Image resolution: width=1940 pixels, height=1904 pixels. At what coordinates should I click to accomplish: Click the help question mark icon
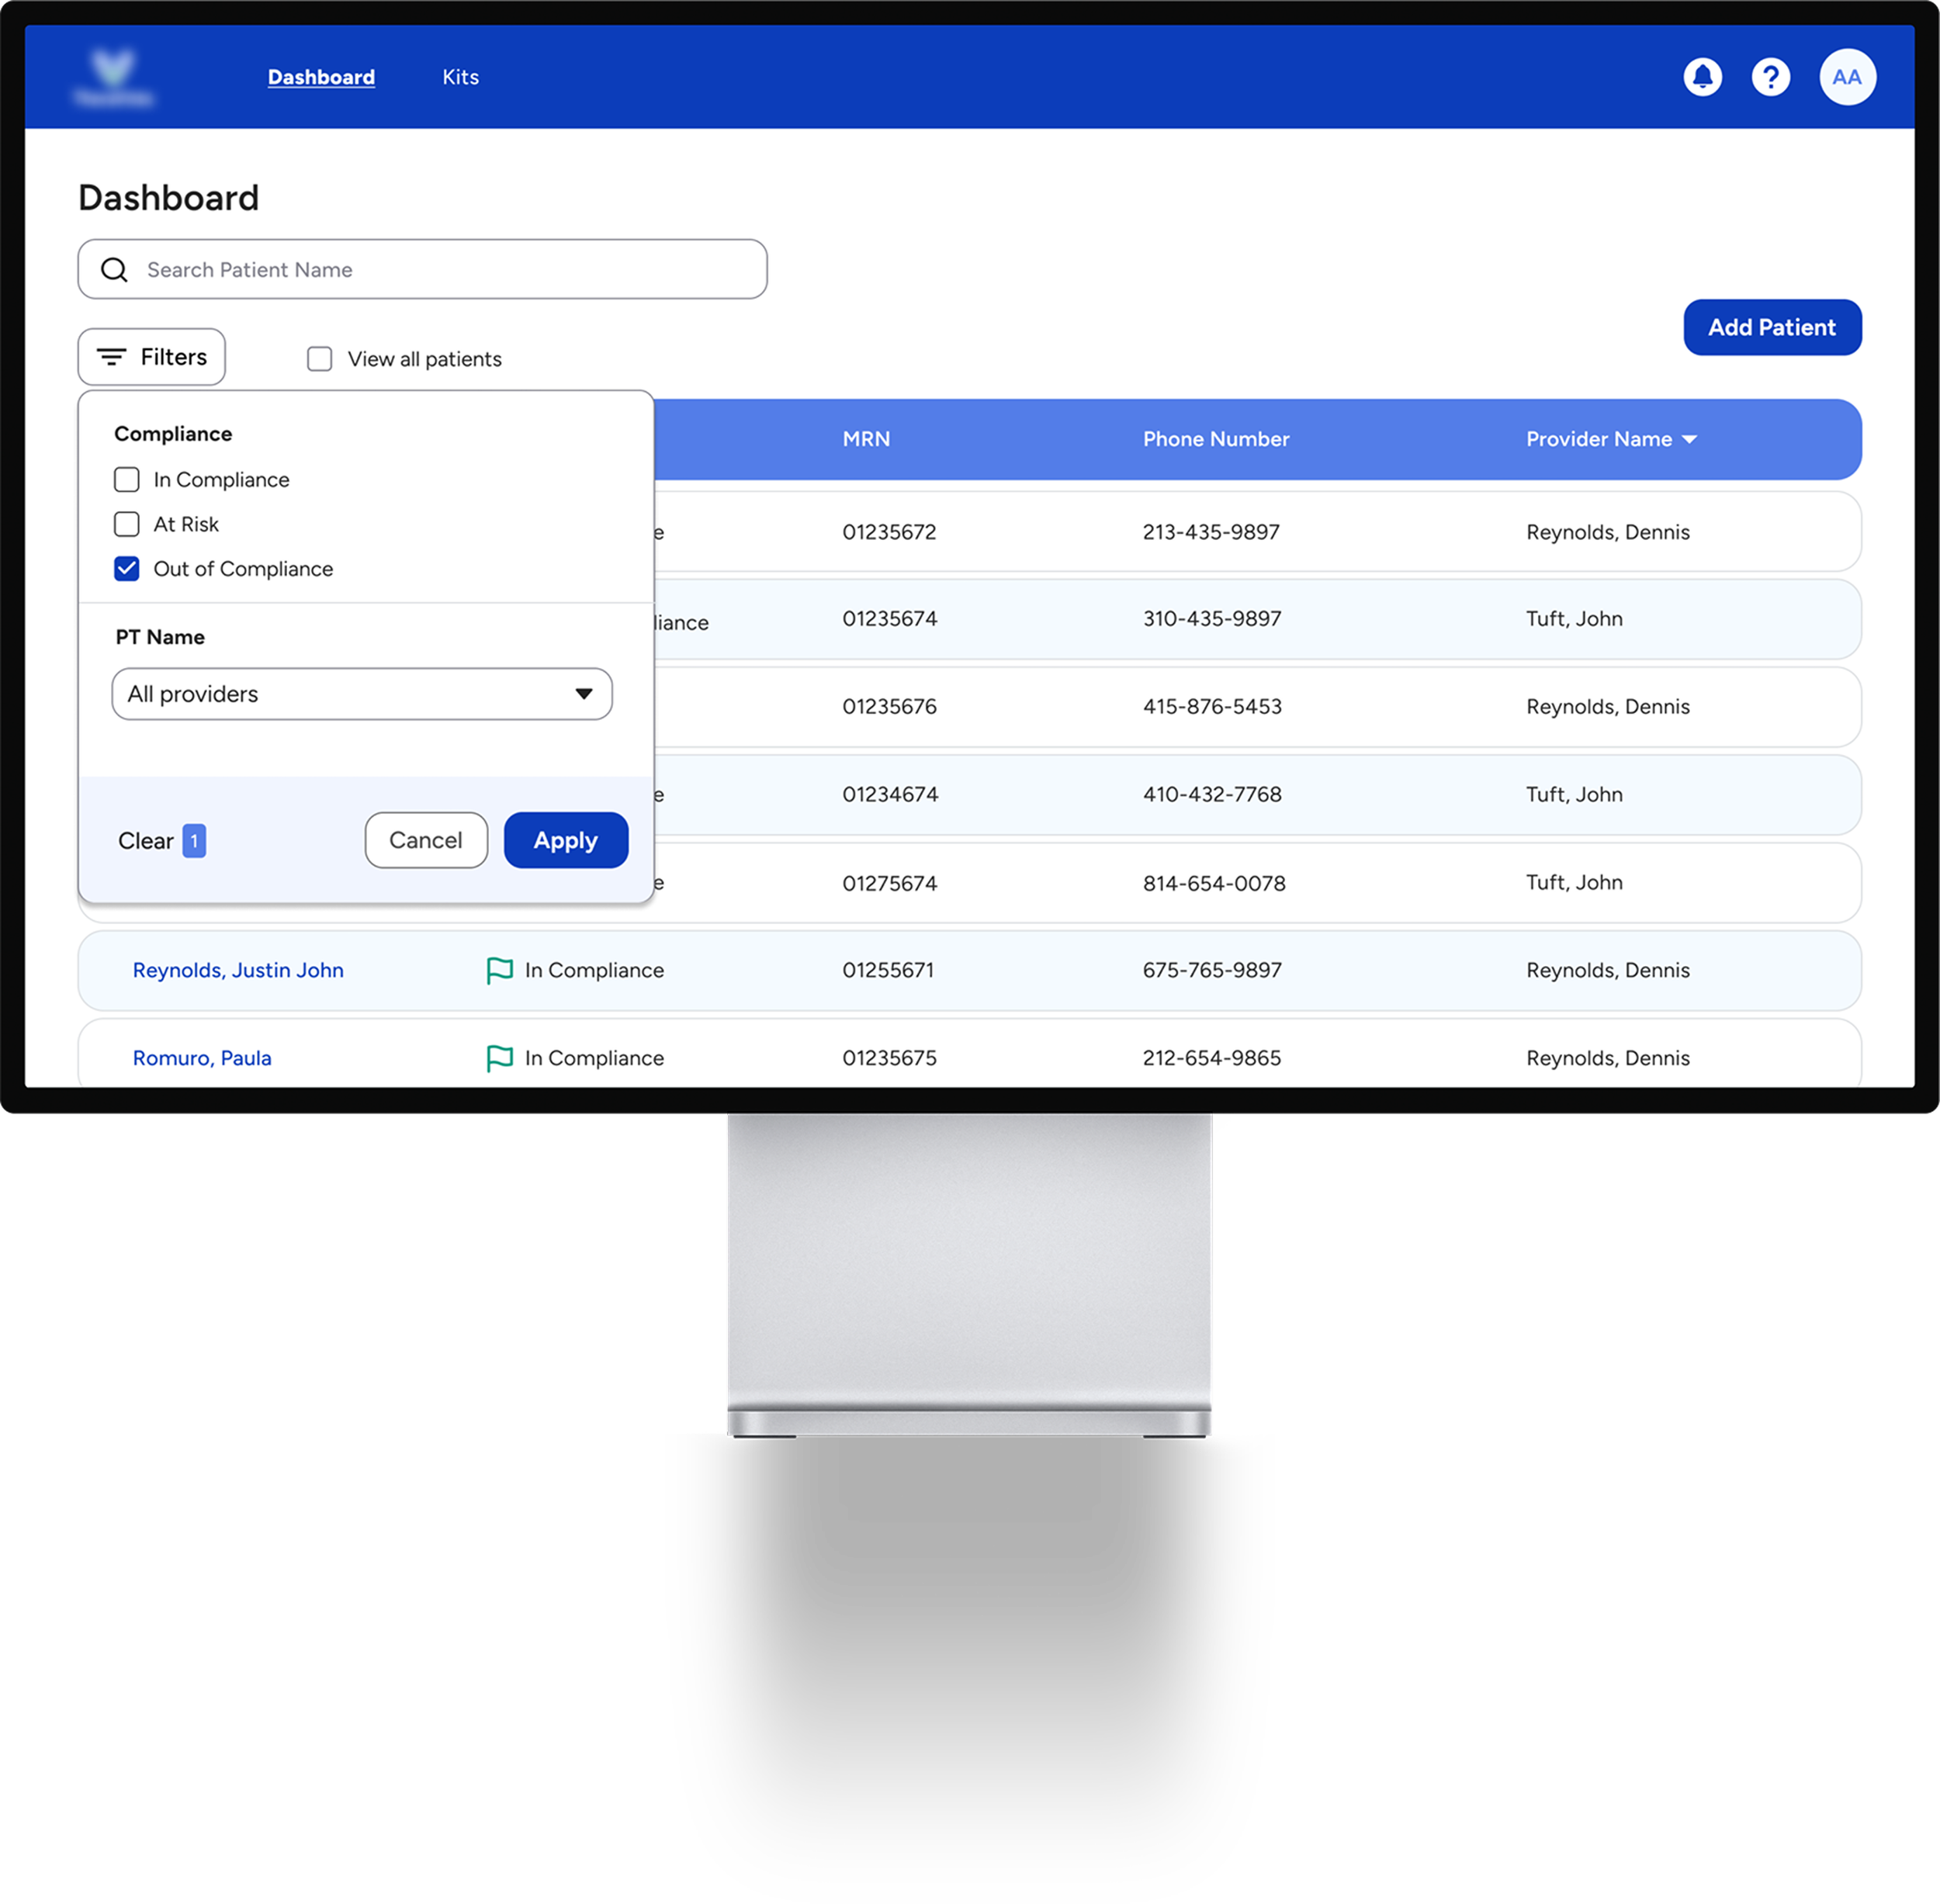point(1771,76)
